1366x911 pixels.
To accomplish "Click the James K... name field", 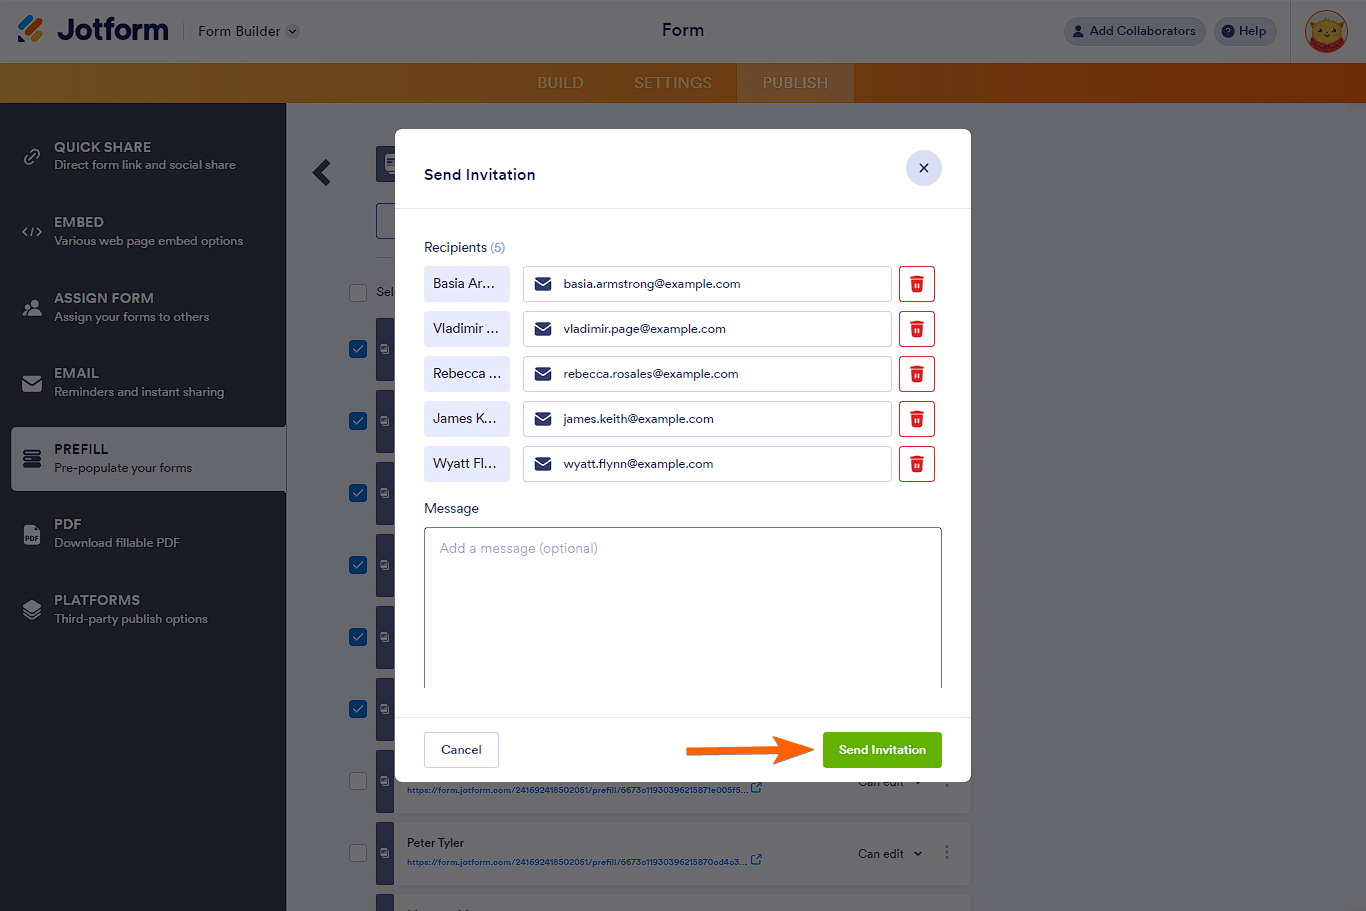I will coord(467,419).
